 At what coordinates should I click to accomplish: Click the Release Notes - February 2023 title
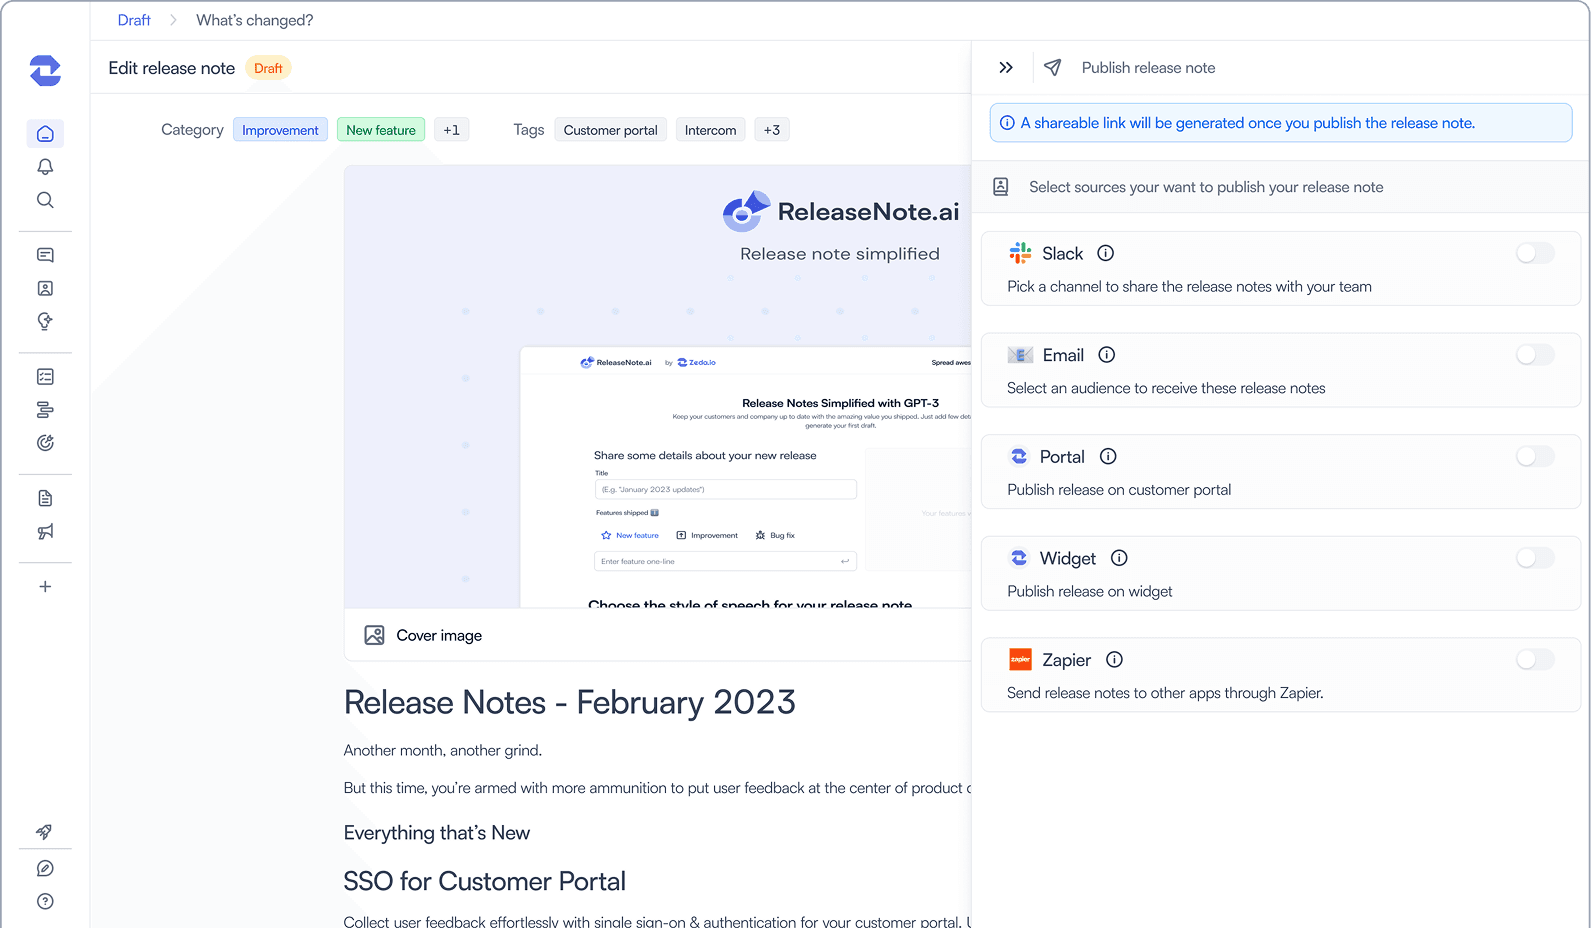click(570, 703)
